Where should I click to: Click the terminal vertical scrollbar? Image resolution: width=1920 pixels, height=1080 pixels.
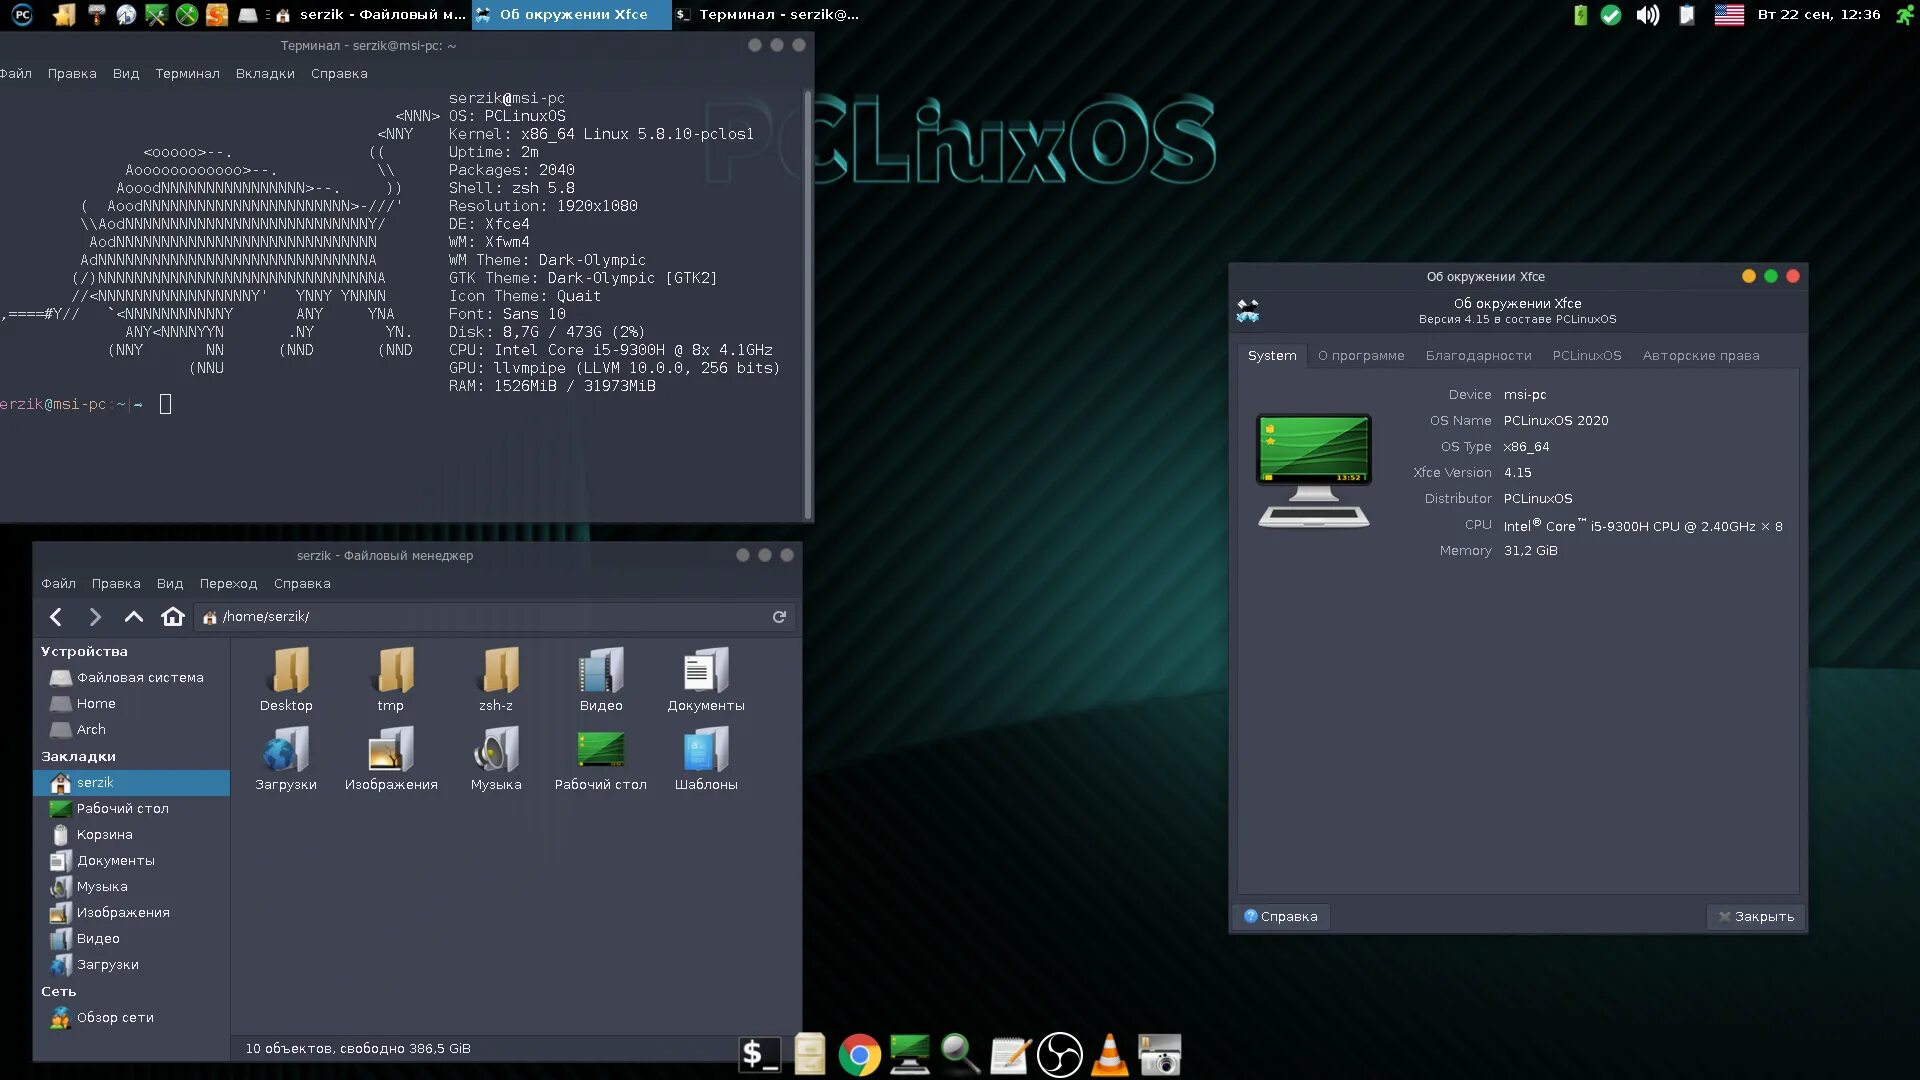click(807, 300)
